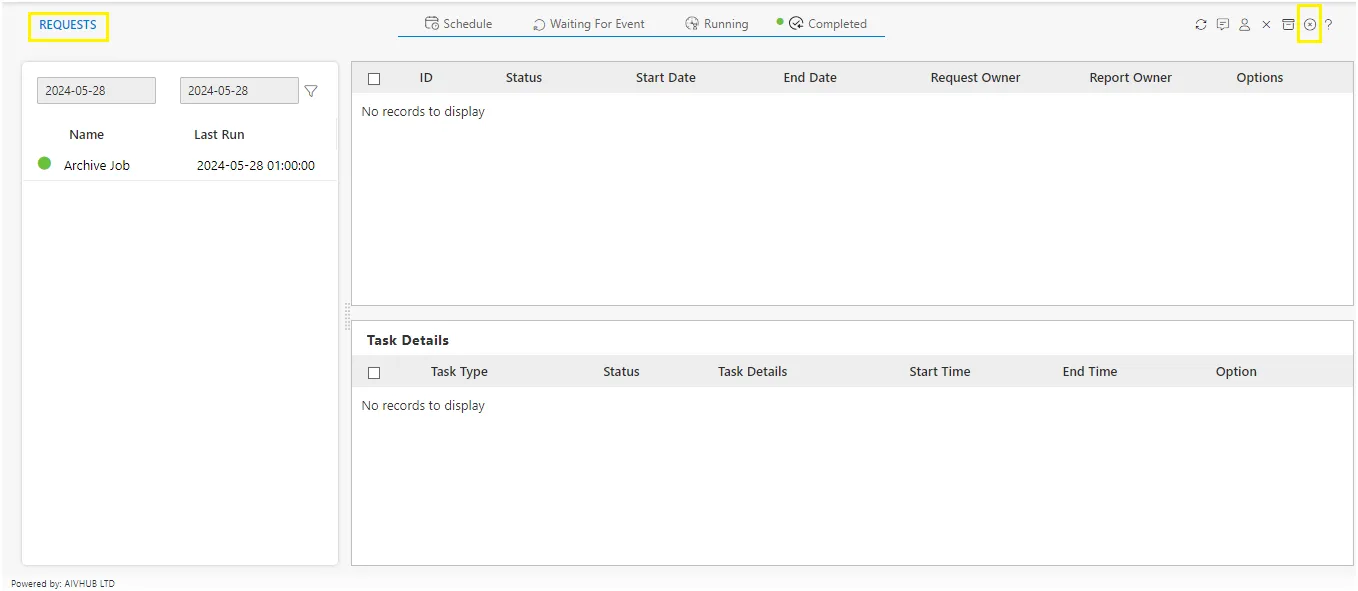The image size is (1358, 591).
Task: Click the Options column header
Action: pos(1260,78)
